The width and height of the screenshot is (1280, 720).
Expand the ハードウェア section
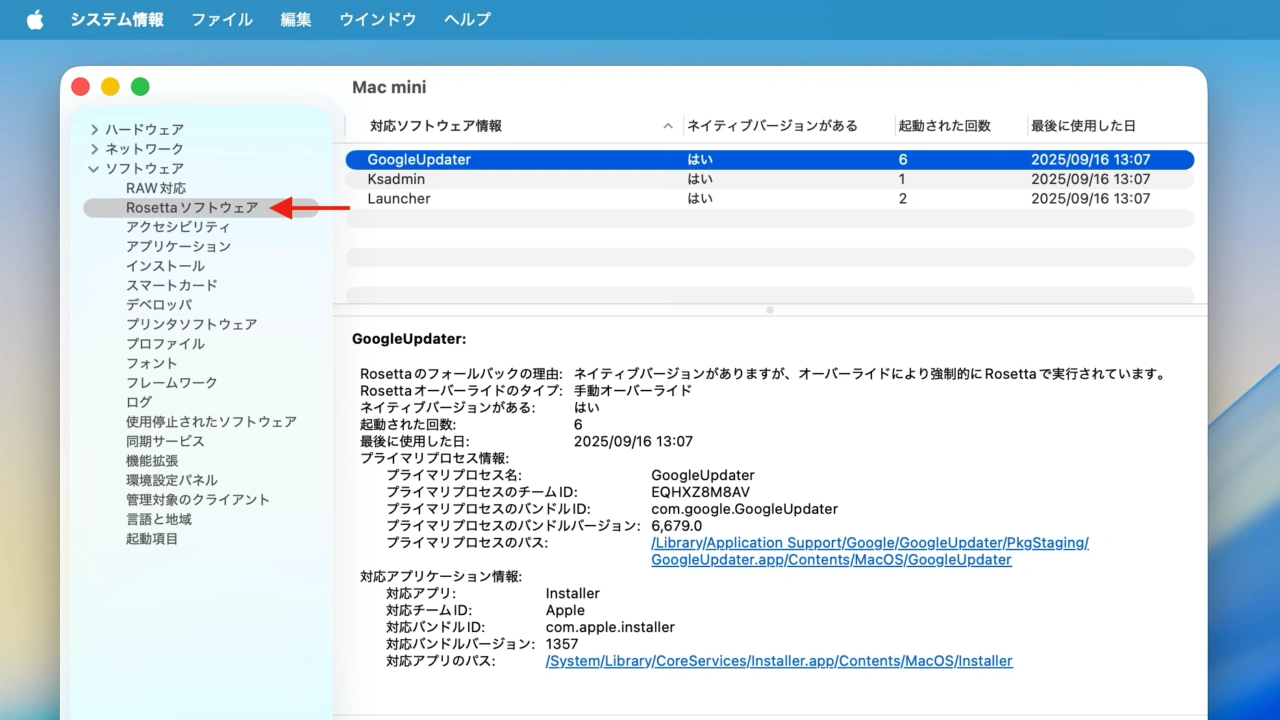94,130
